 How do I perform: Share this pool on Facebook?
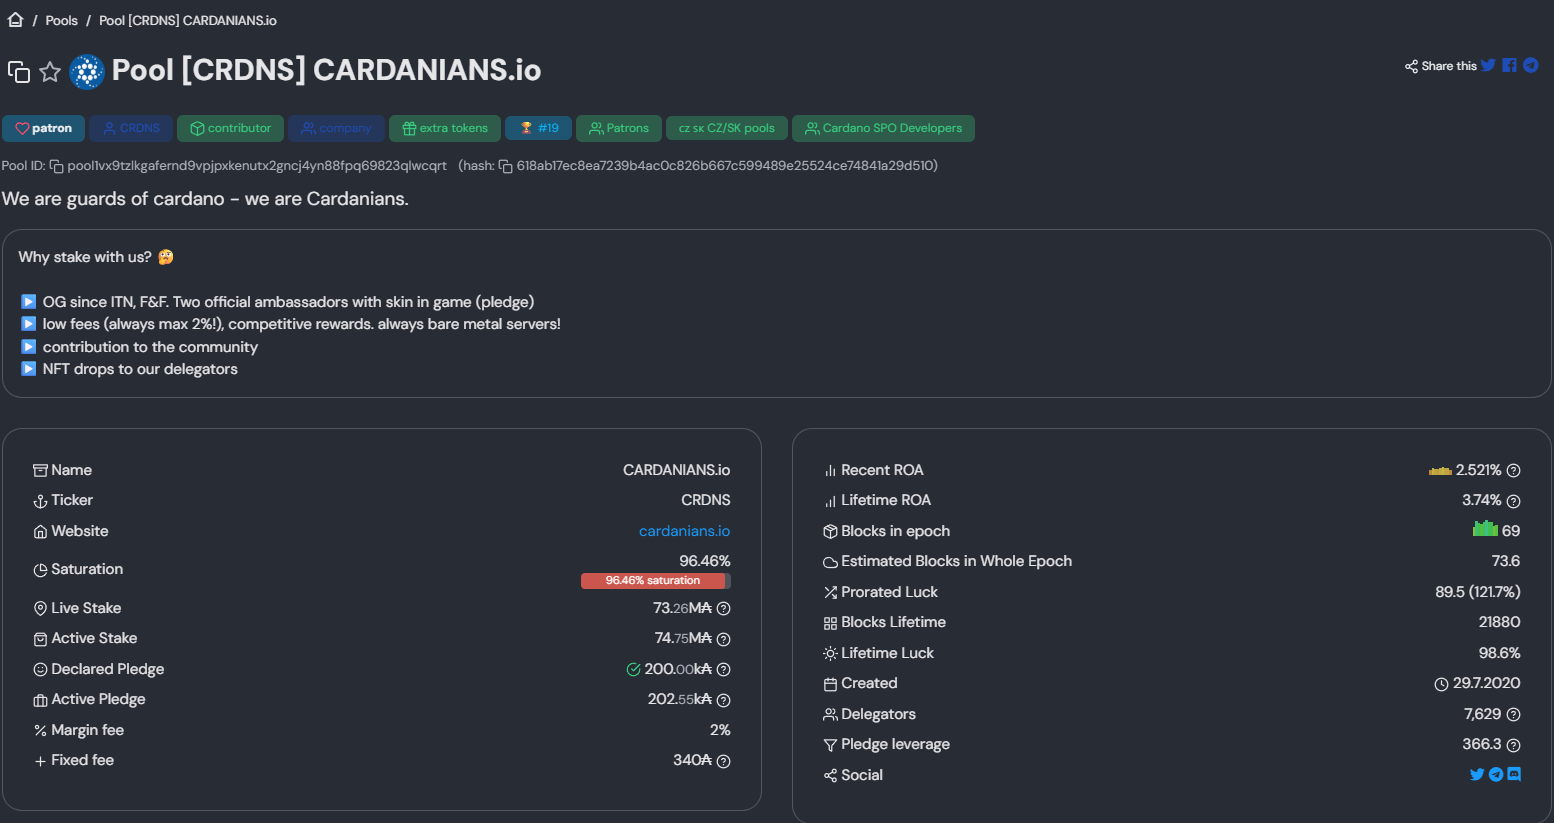[1509, 66]
